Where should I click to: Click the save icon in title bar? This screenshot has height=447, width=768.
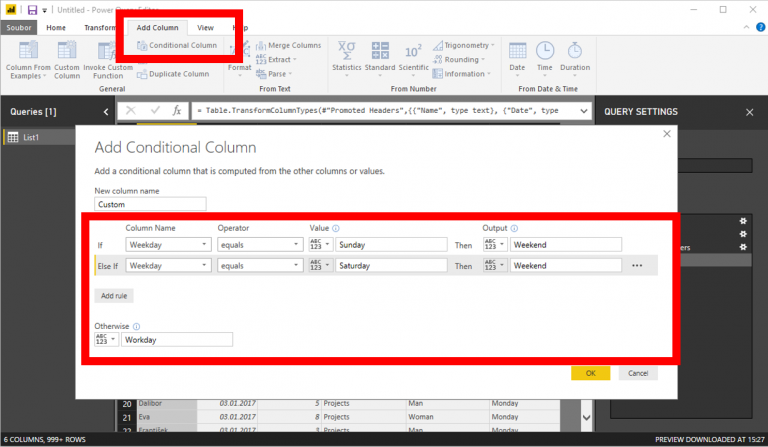32,10
